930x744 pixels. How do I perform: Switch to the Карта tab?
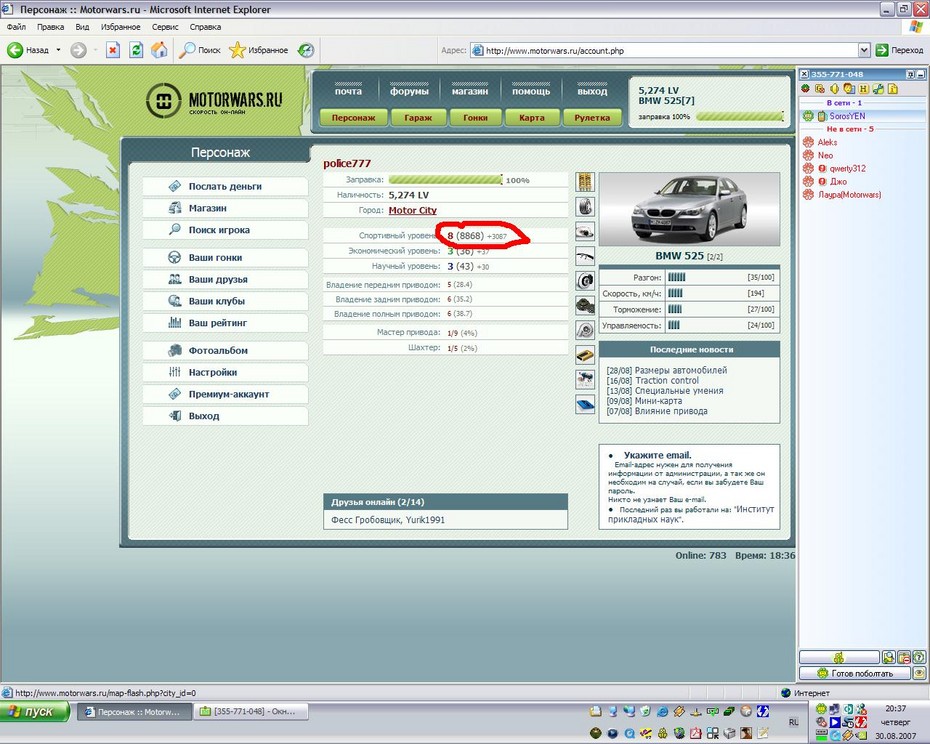tap(531, 117)
